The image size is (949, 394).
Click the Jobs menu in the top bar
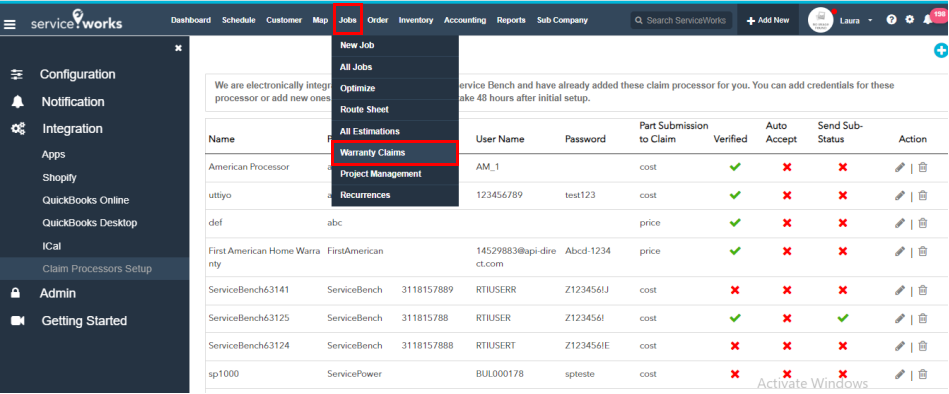347,20
